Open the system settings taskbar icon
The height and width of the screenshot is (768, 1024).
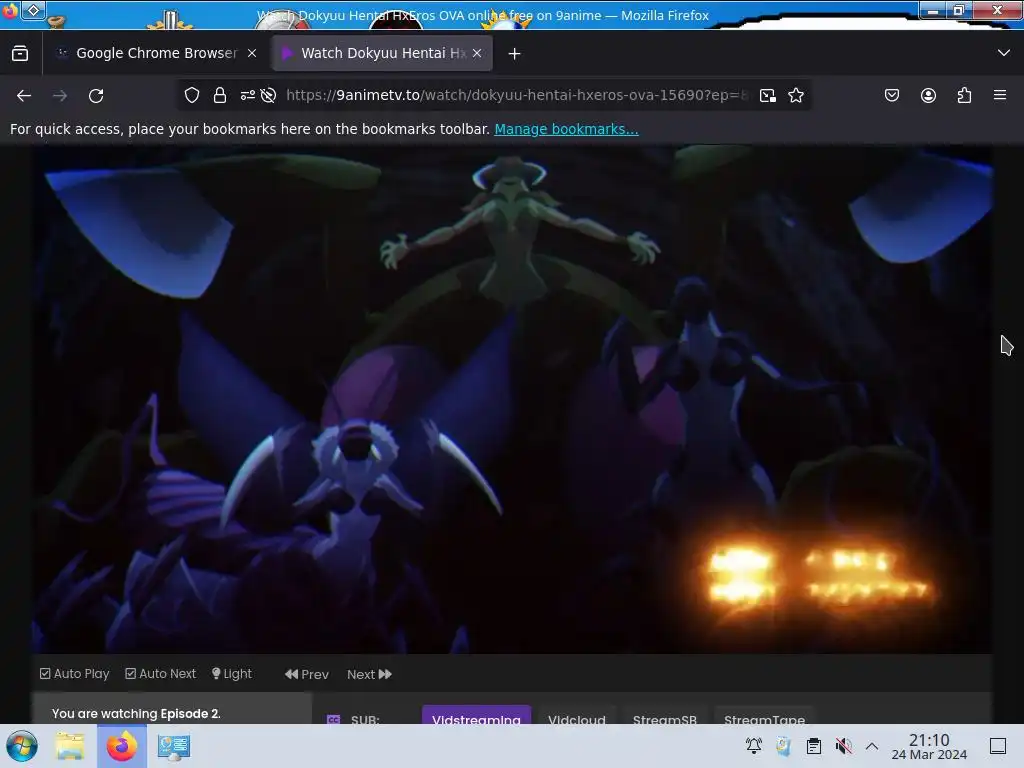coord(174,746)
